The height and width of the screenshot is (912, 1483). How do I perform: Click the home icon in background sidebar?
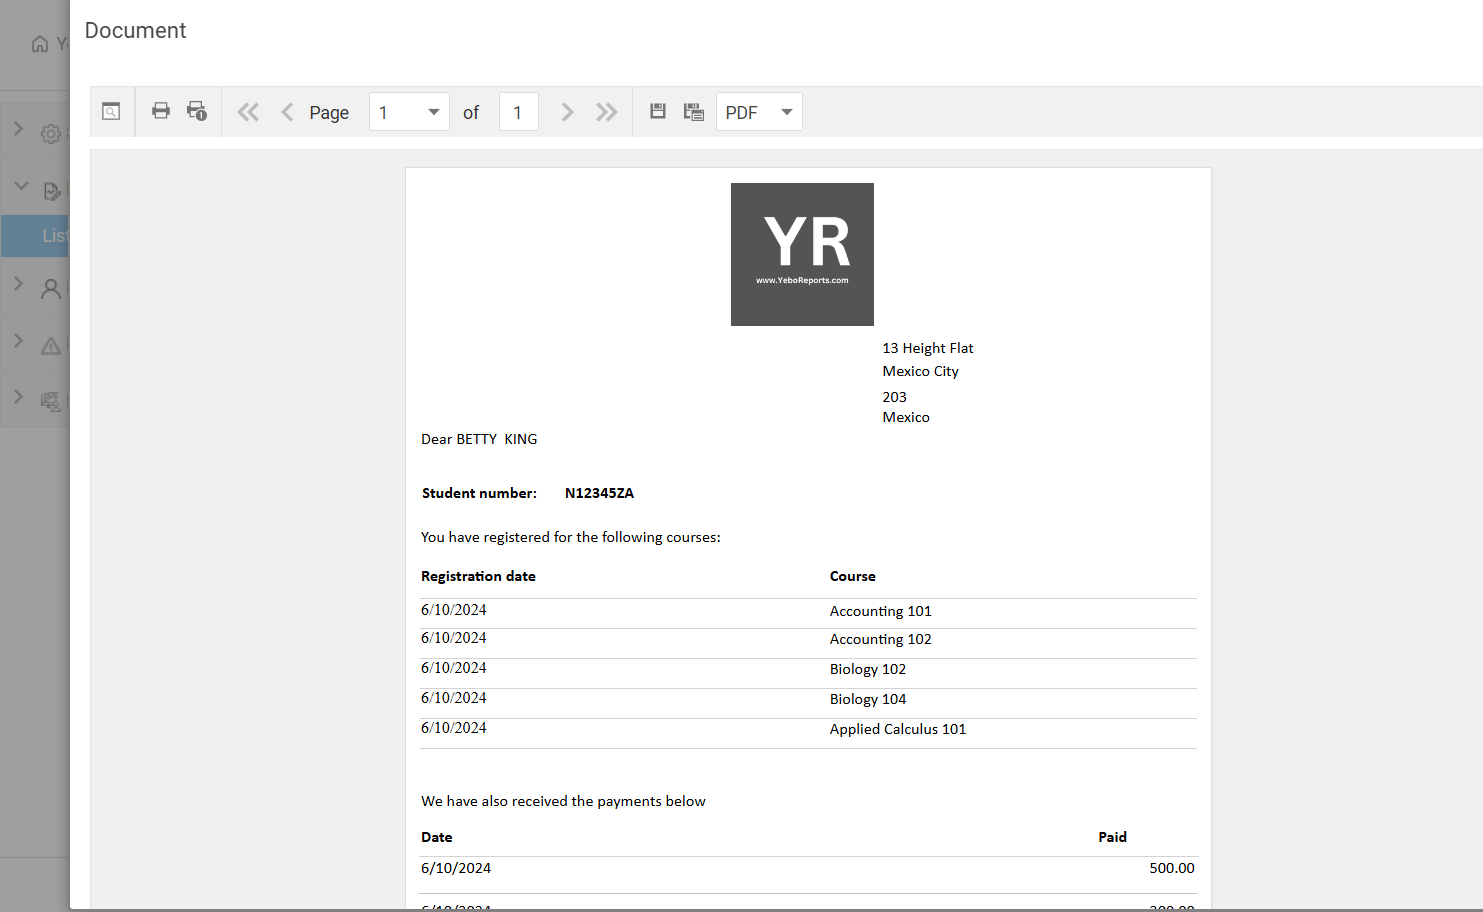40,44
